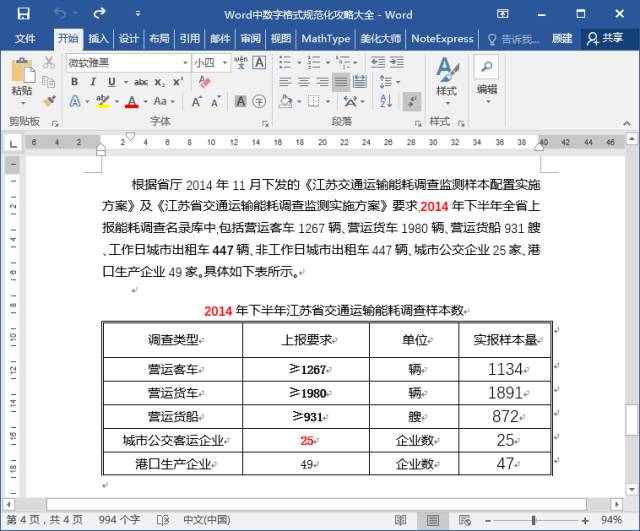
Task: Toggle justify text alignment
Action: click(341, 82)
